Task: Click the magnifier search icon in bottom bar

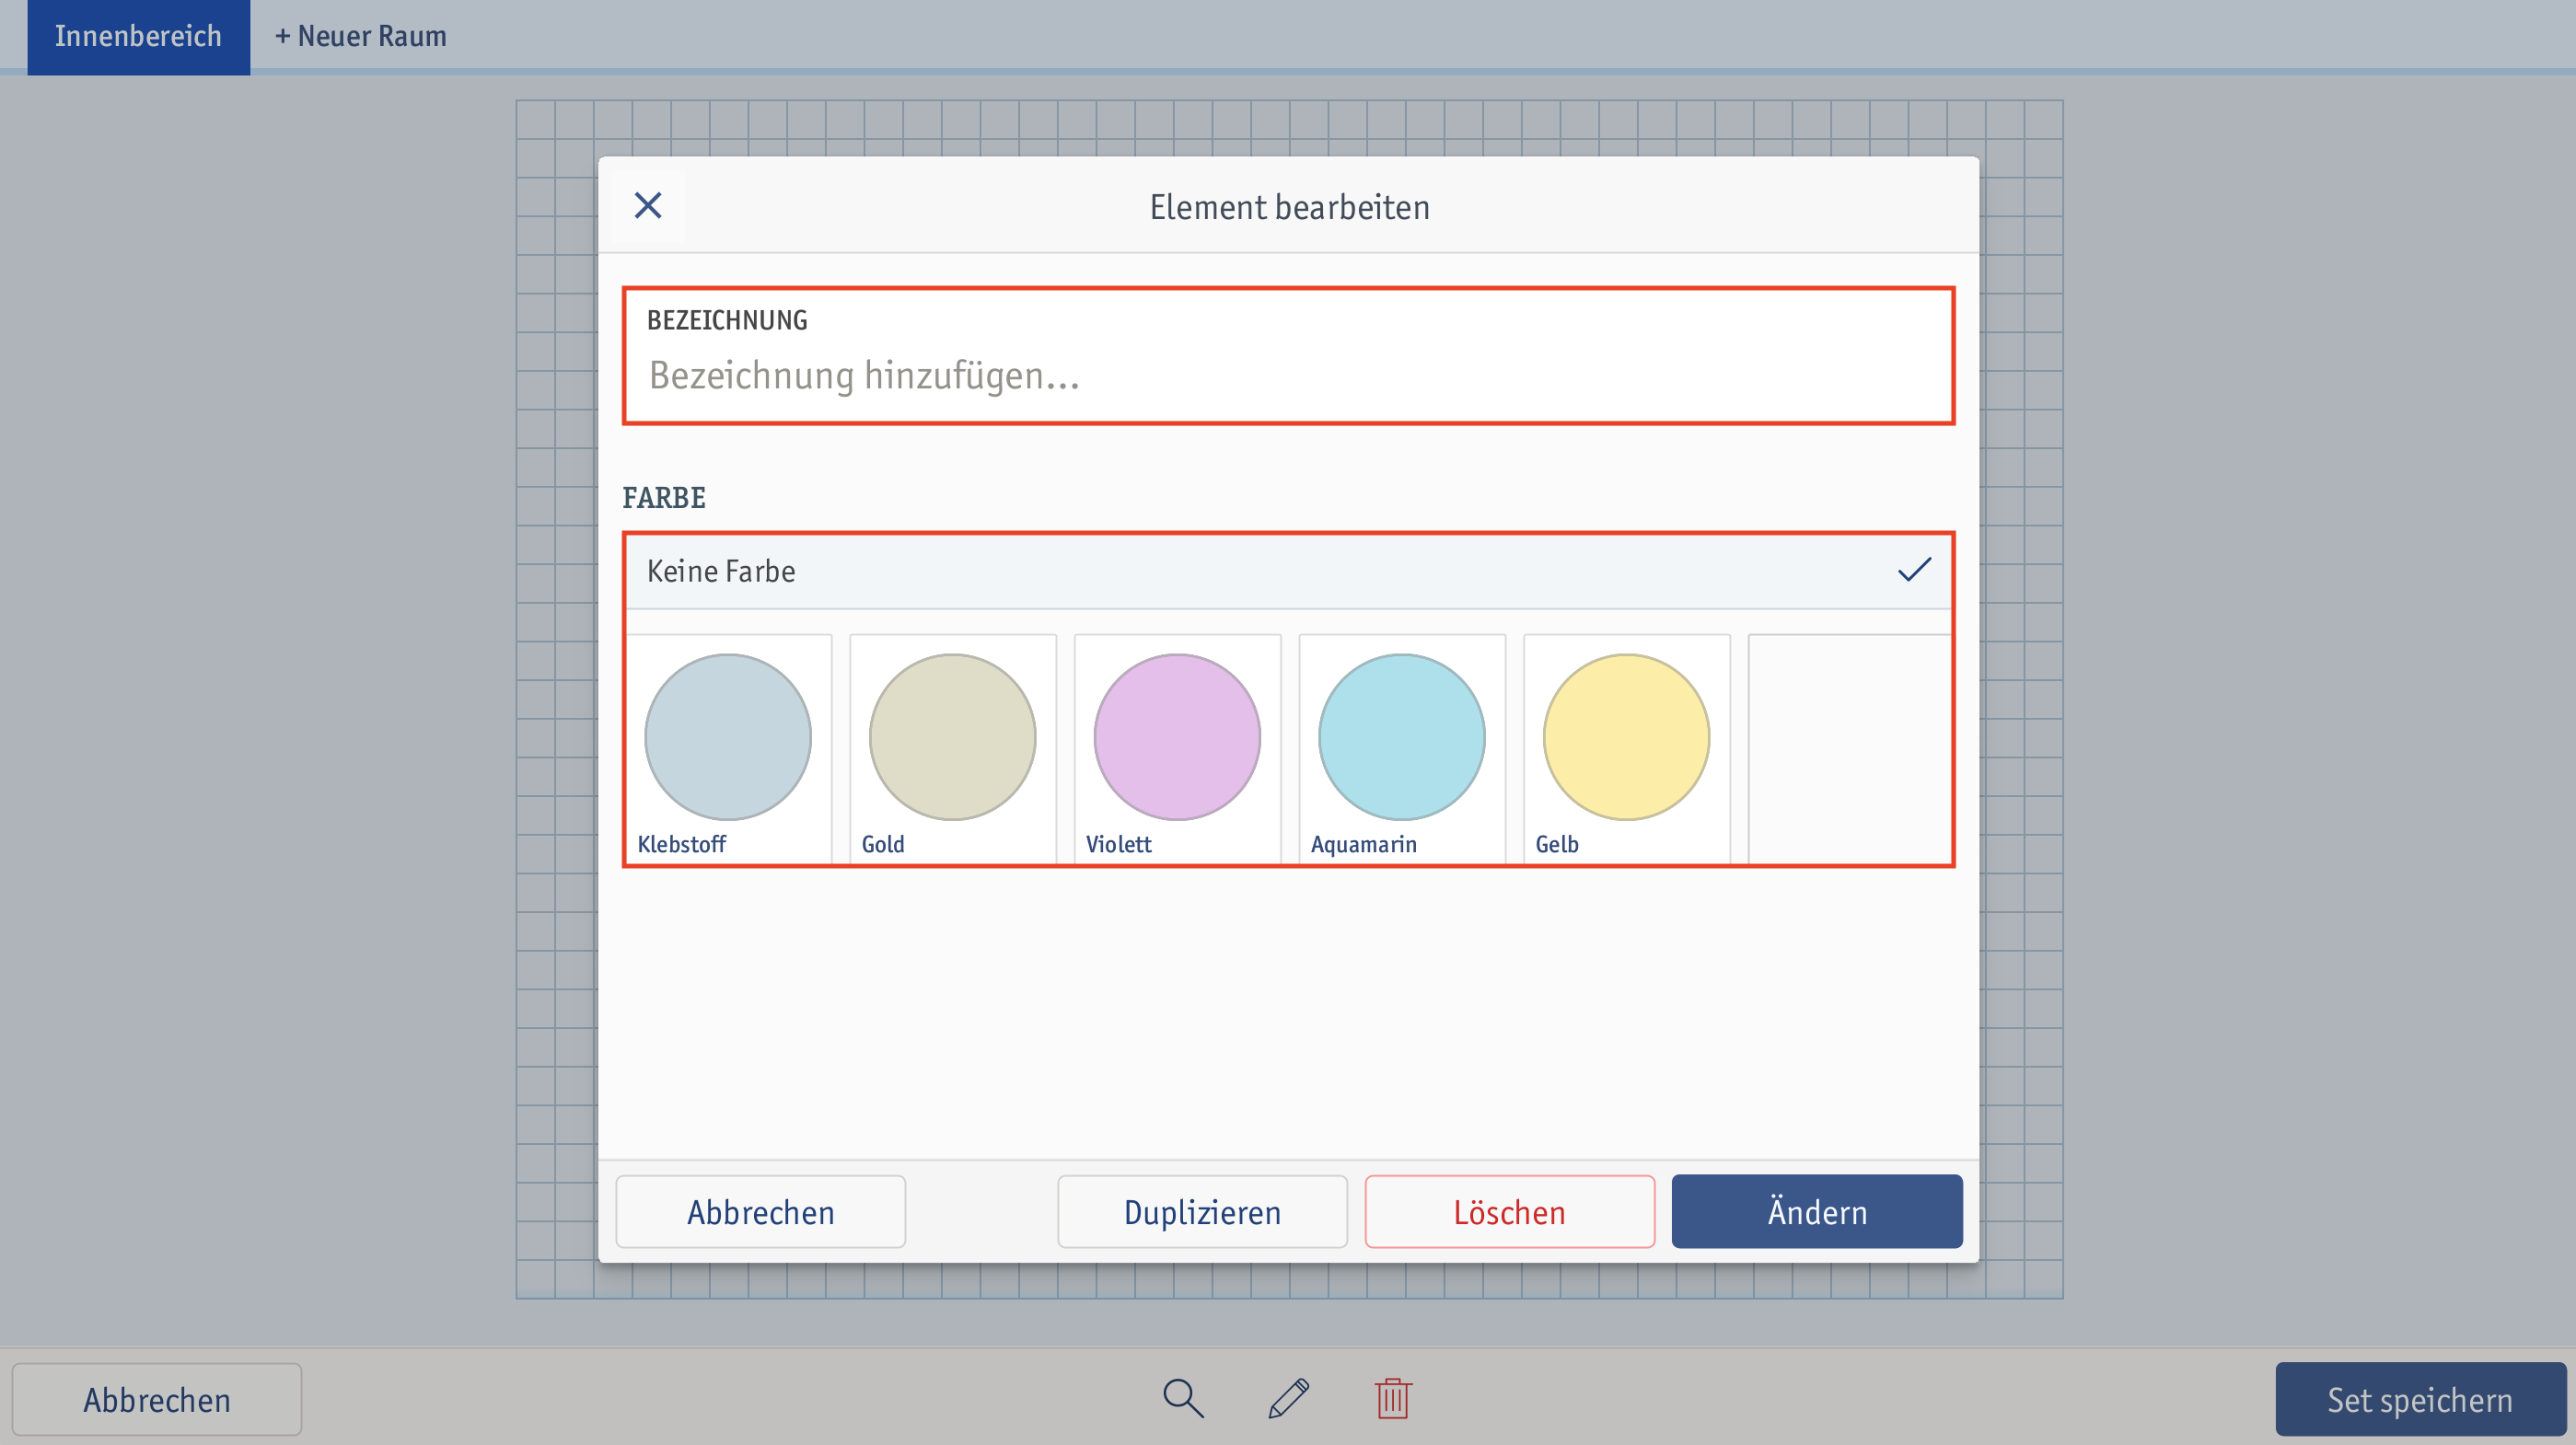Action: click(1183, 1398)
